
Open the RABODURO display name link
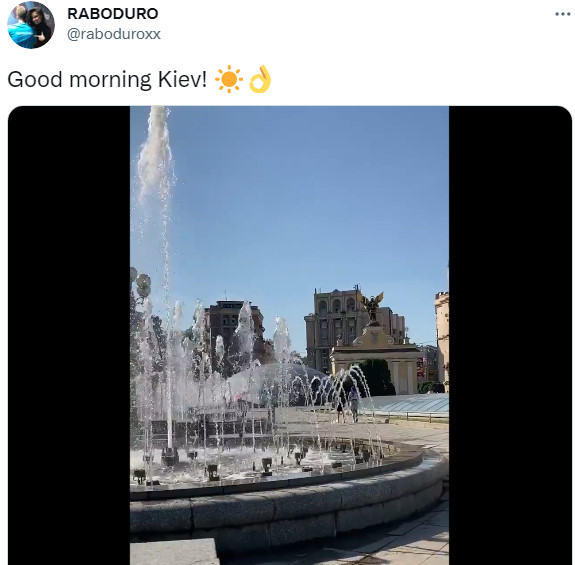(x=113, y=14)
